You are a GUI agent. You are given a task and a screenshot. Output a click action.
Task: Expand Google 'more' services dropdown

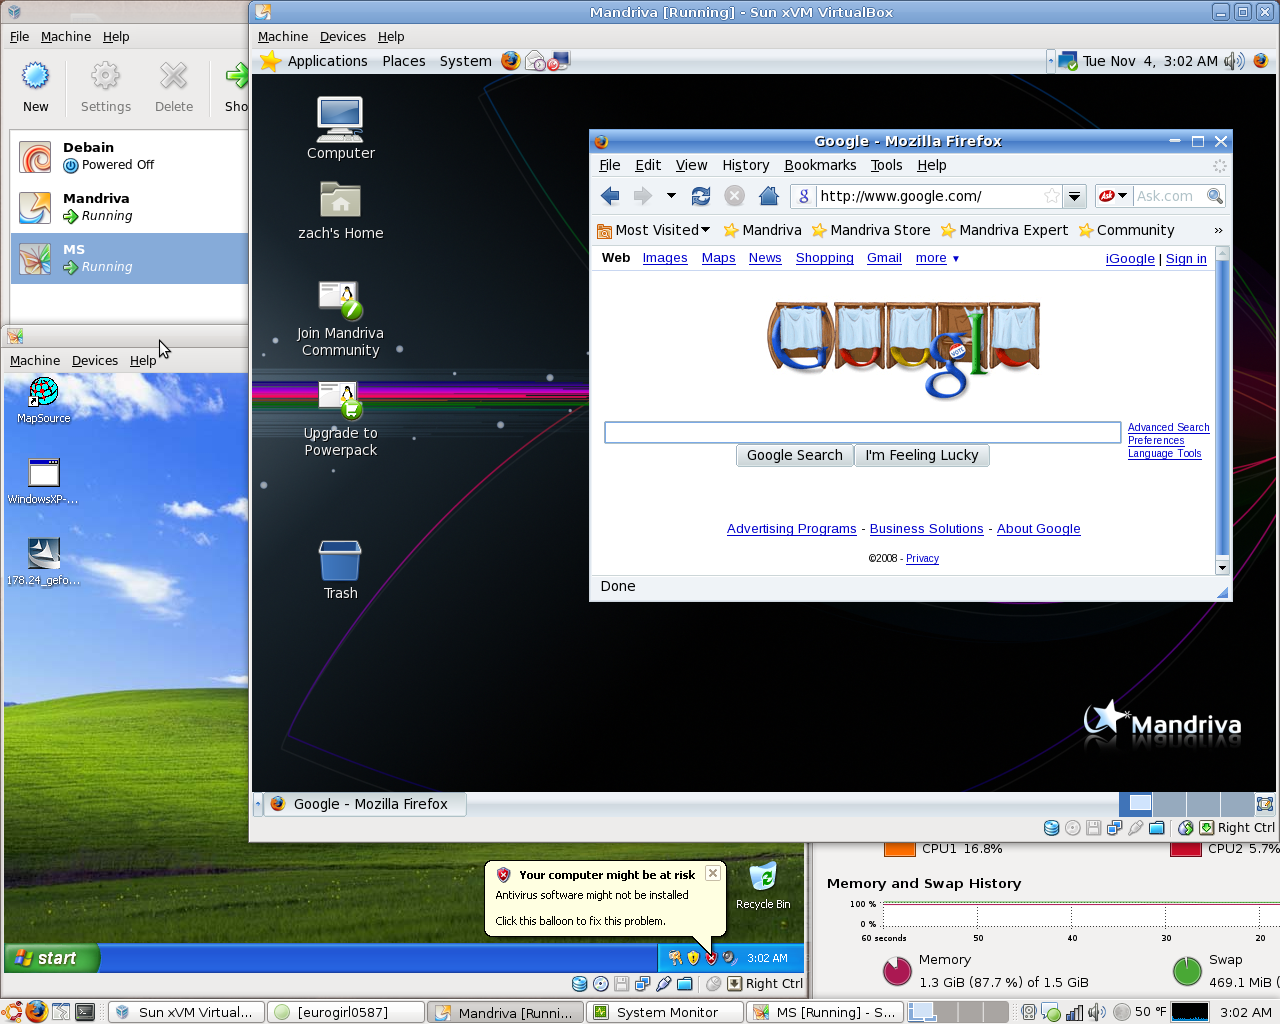pyautogui.click(x=937, y=258)
